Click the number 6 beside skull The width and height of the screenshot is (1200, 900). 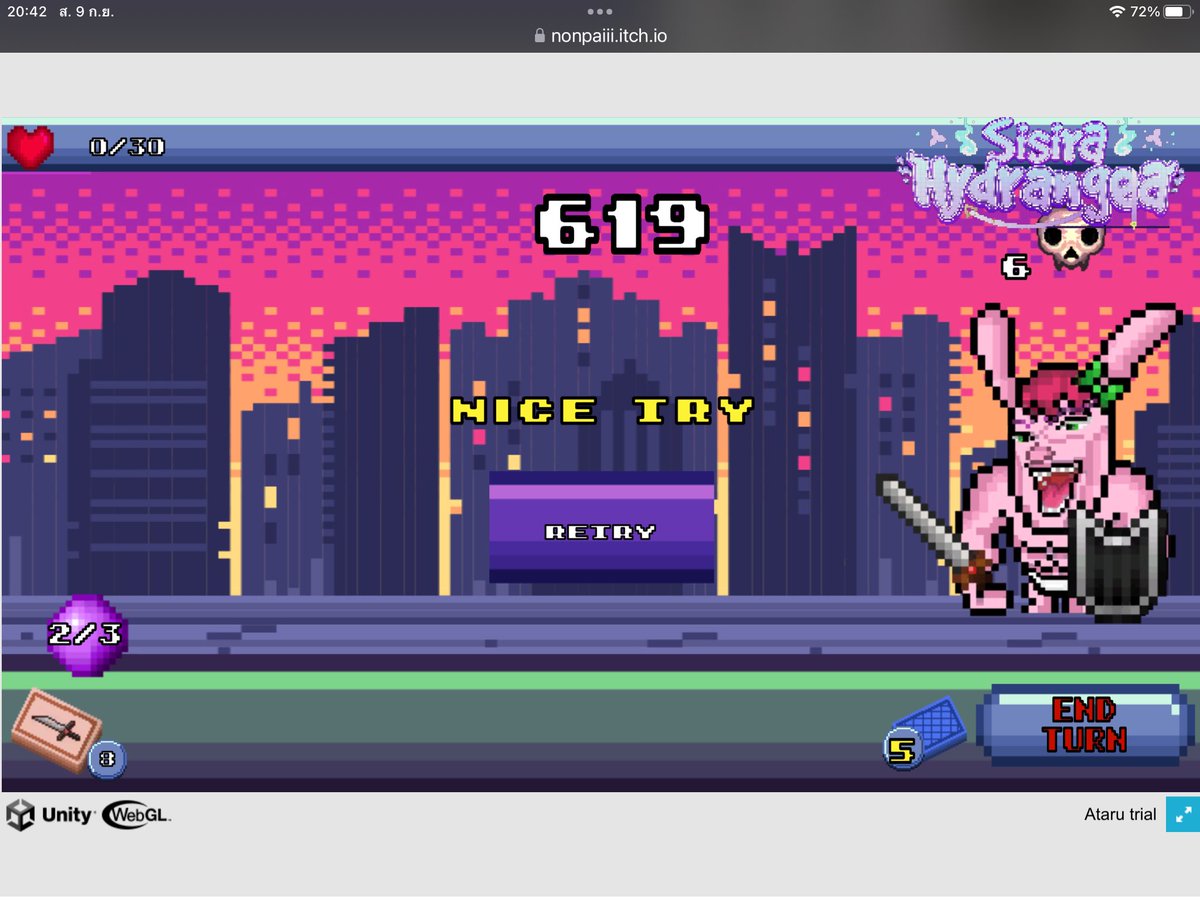pos(1015,266)
